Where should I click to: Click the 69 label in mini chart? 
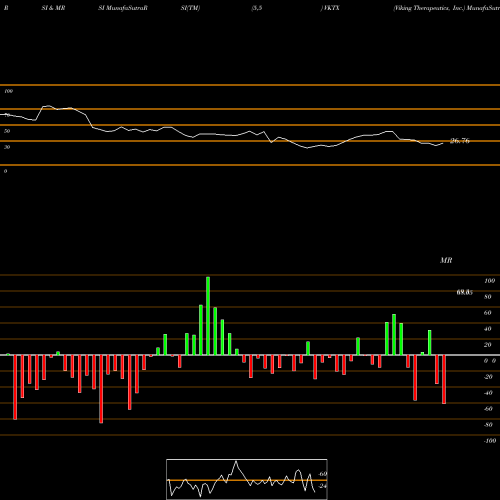click(323, 474)
